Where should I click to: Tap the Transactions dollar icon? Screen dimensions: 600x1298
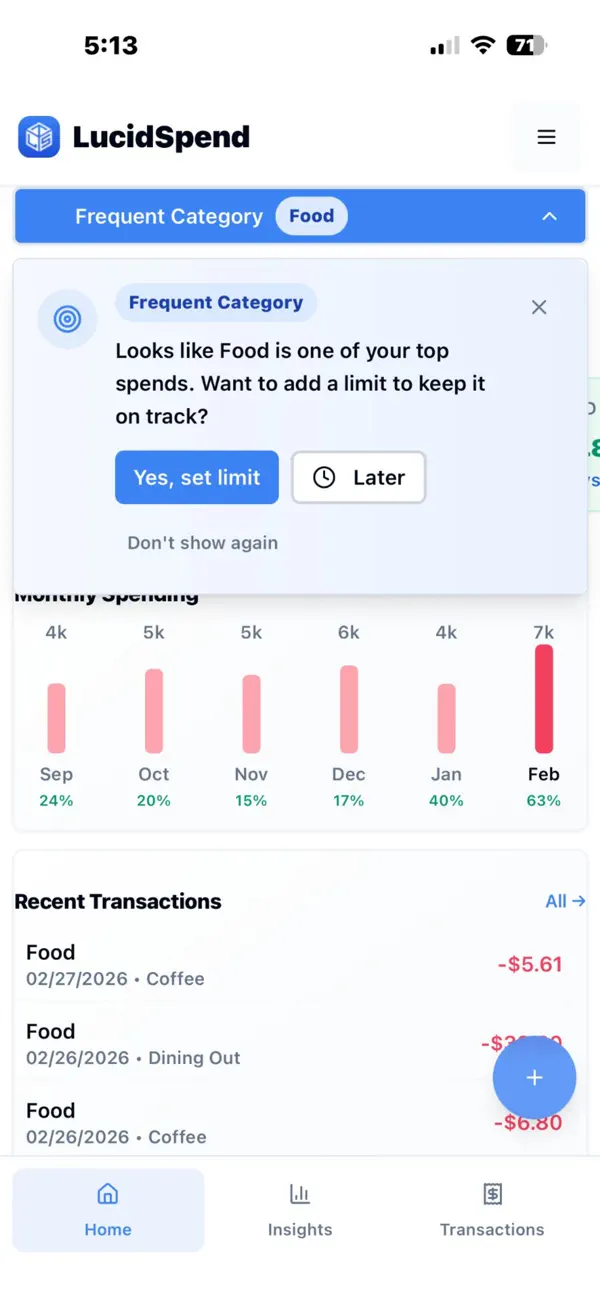(492, 1193)
